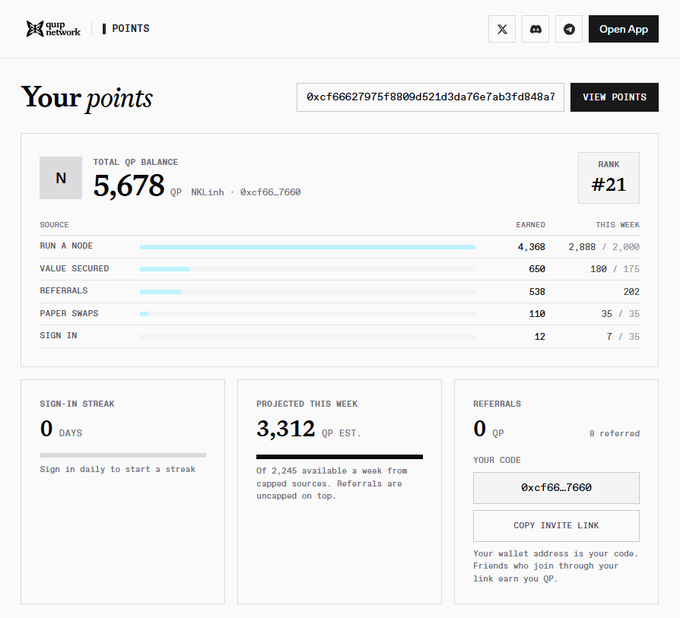Click the 4,368 earned value
The height and width of the screenshot is (618, 680).
(531, 247)
